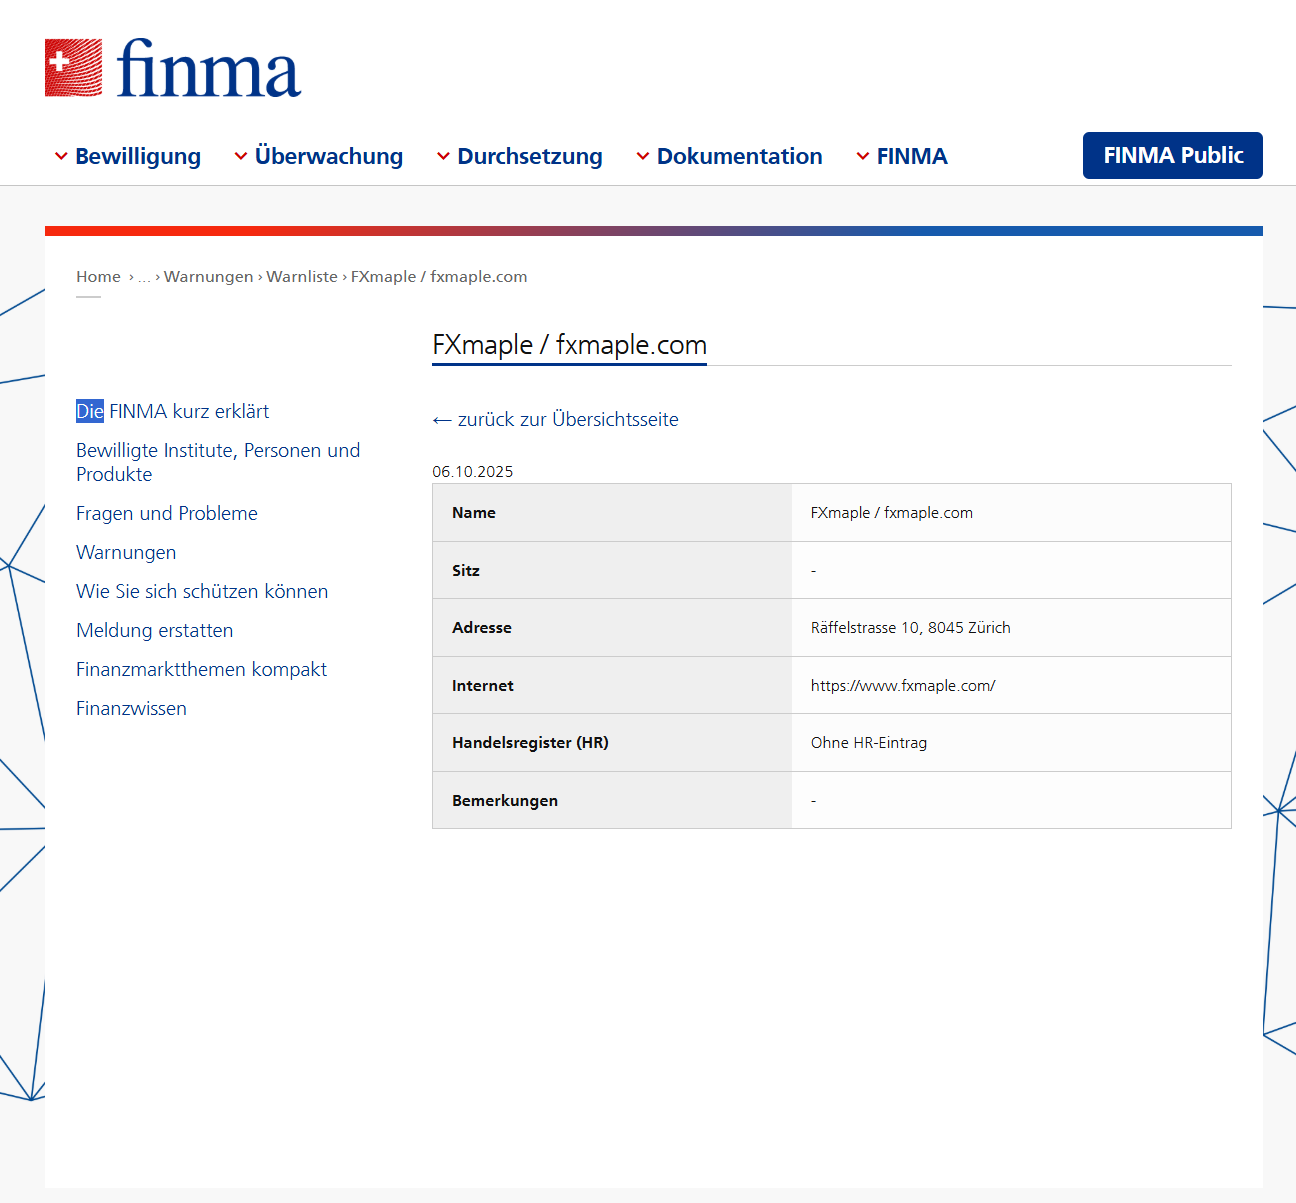Click the address Räffelstrasse 10, 8045 Zürich
Viewport: 1296px width, 1203px height.
(911, 628)
